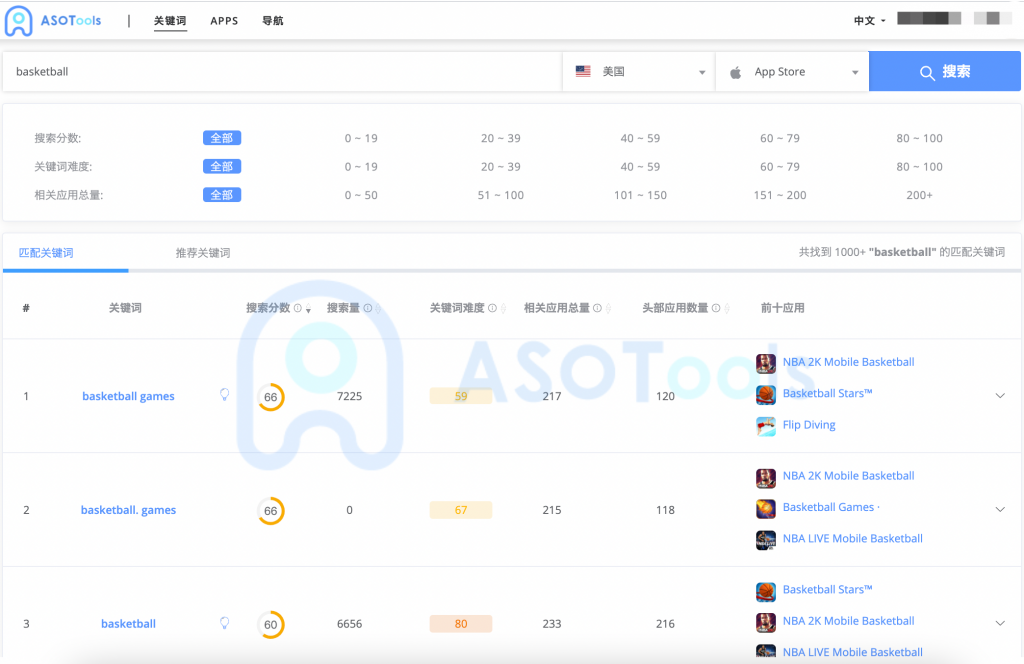Open the basketball games keyword link
Viewport: 1024px width, 664px height.
coord(128,396)
